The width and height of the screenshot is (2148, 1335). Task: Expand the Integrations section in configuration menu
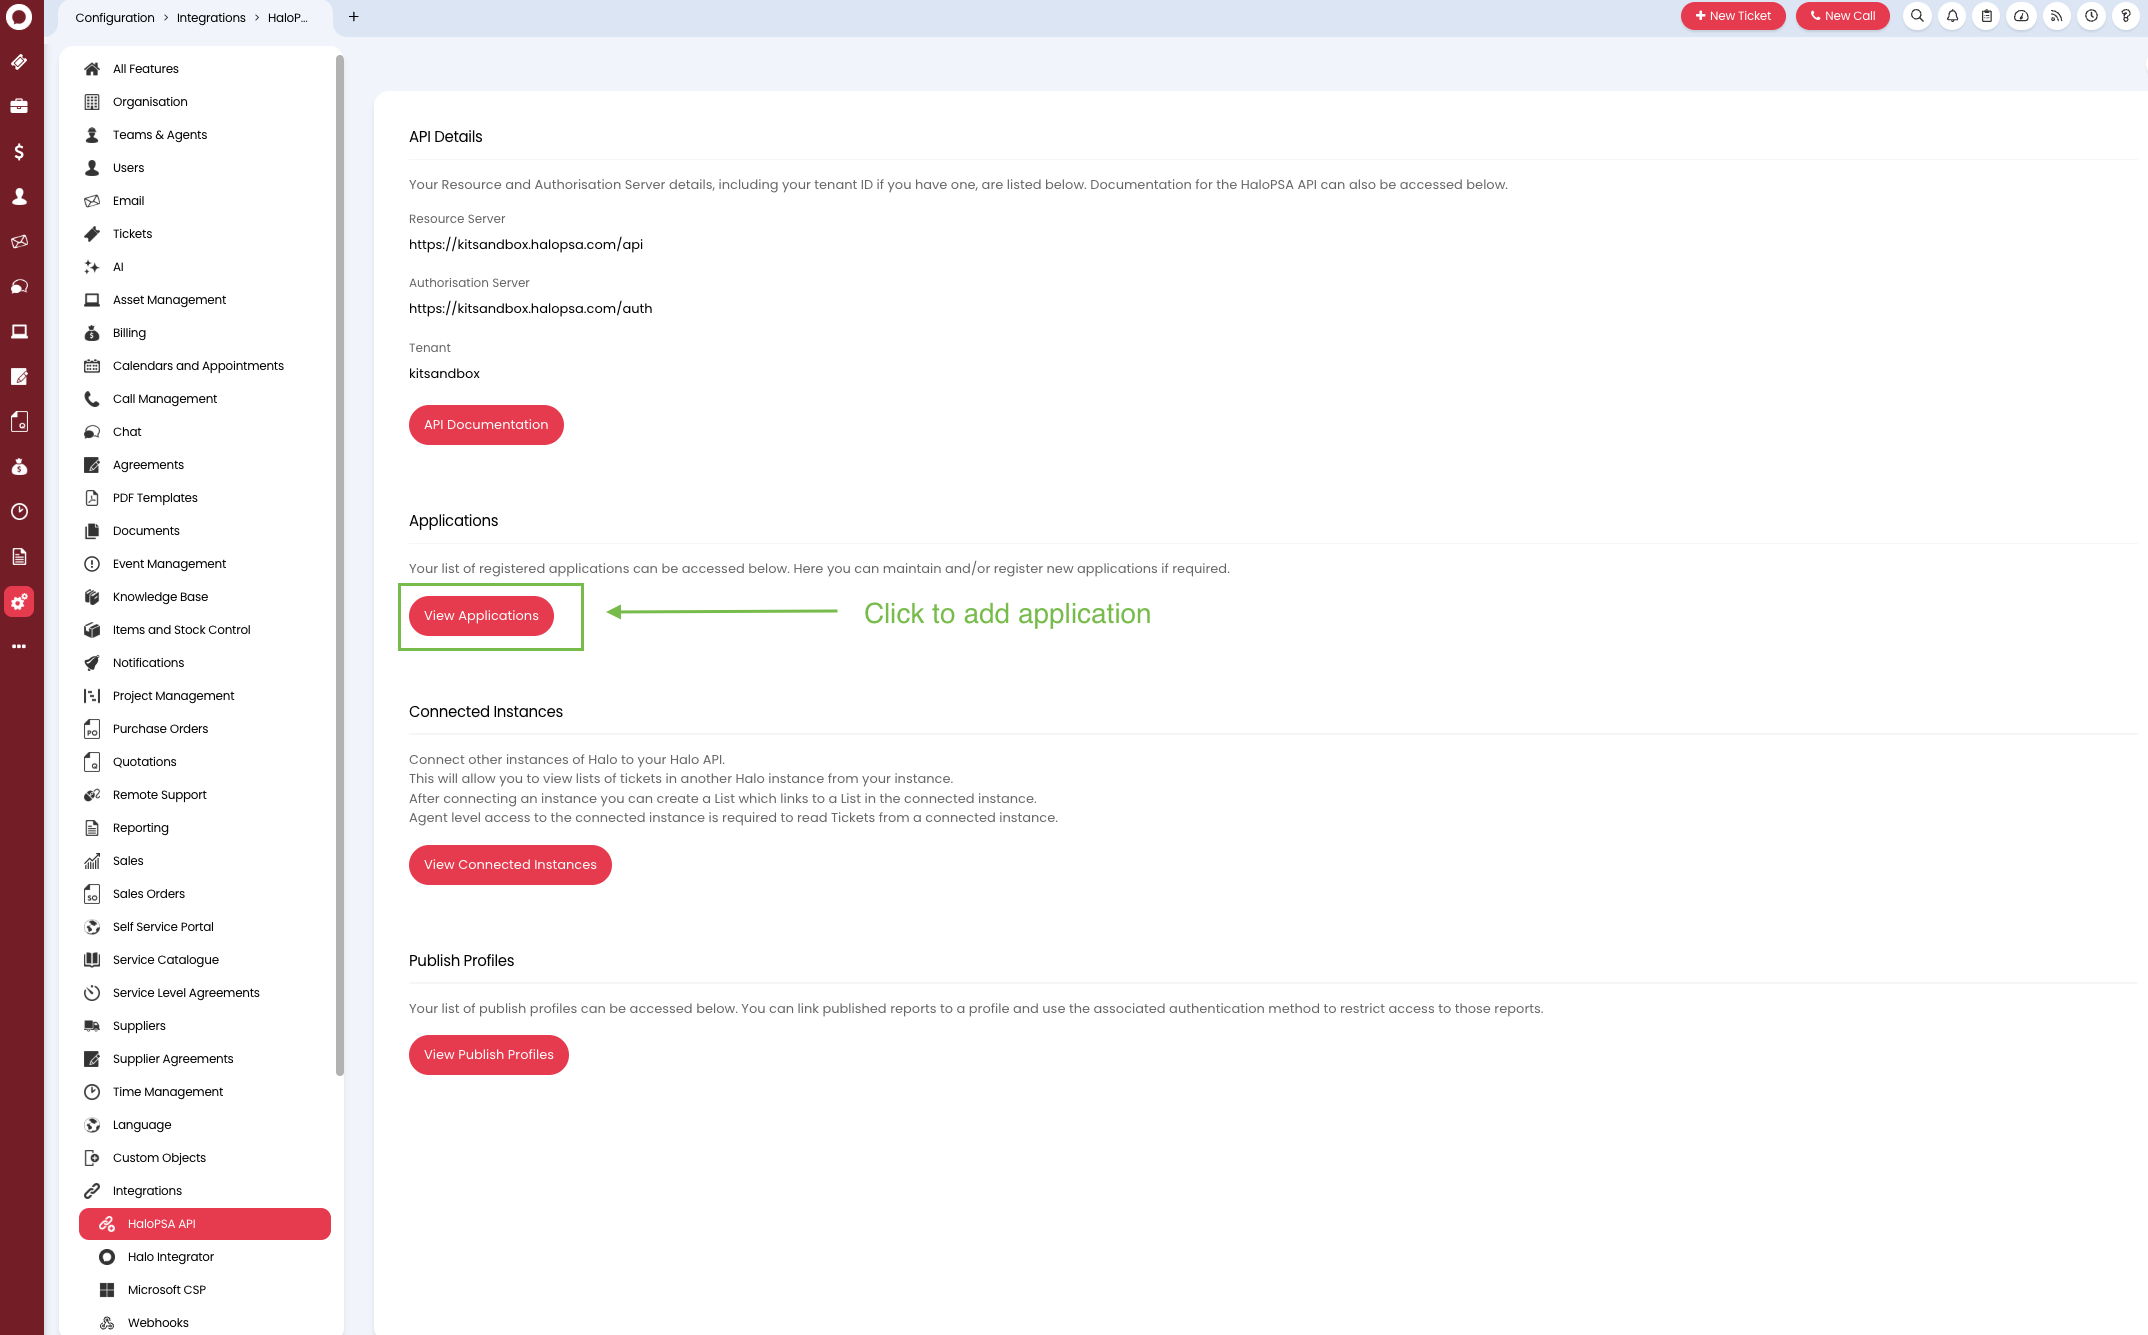(x=146, y=1190)
